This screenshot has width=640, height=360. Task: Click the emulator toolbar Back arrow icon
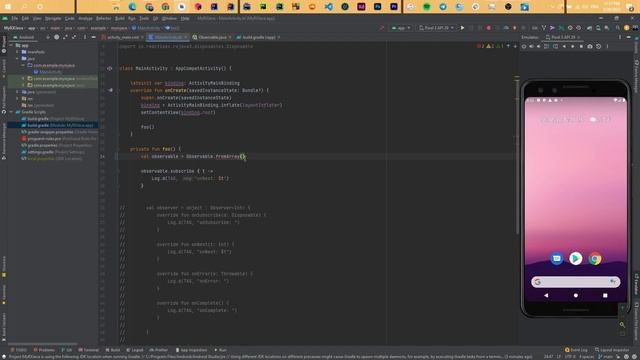[564, 47]
